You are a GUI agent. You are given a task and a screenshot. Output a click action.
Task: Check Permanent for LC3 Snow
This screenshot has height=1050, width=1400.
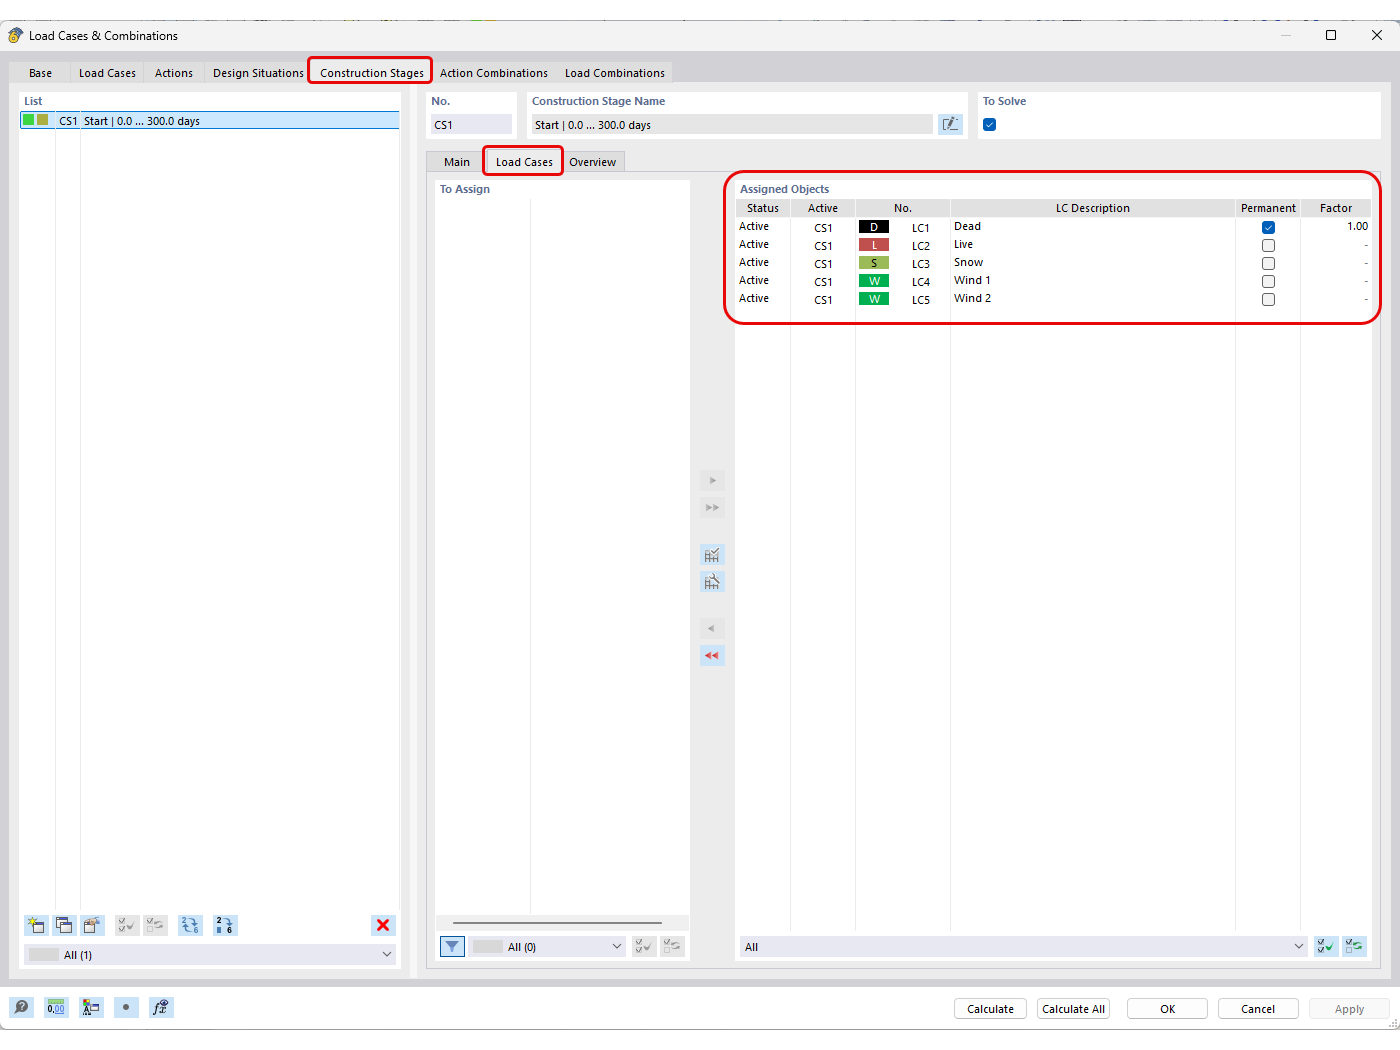(x=1268, y=263)
